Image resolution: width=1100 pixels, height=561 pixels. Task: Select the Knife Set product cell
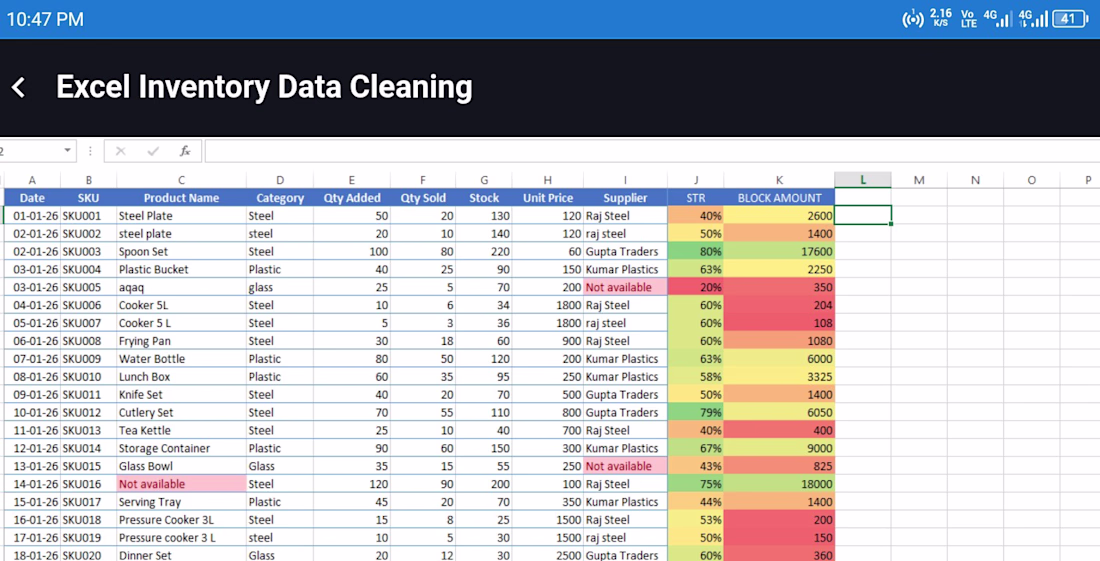click(x=182, y=395)
